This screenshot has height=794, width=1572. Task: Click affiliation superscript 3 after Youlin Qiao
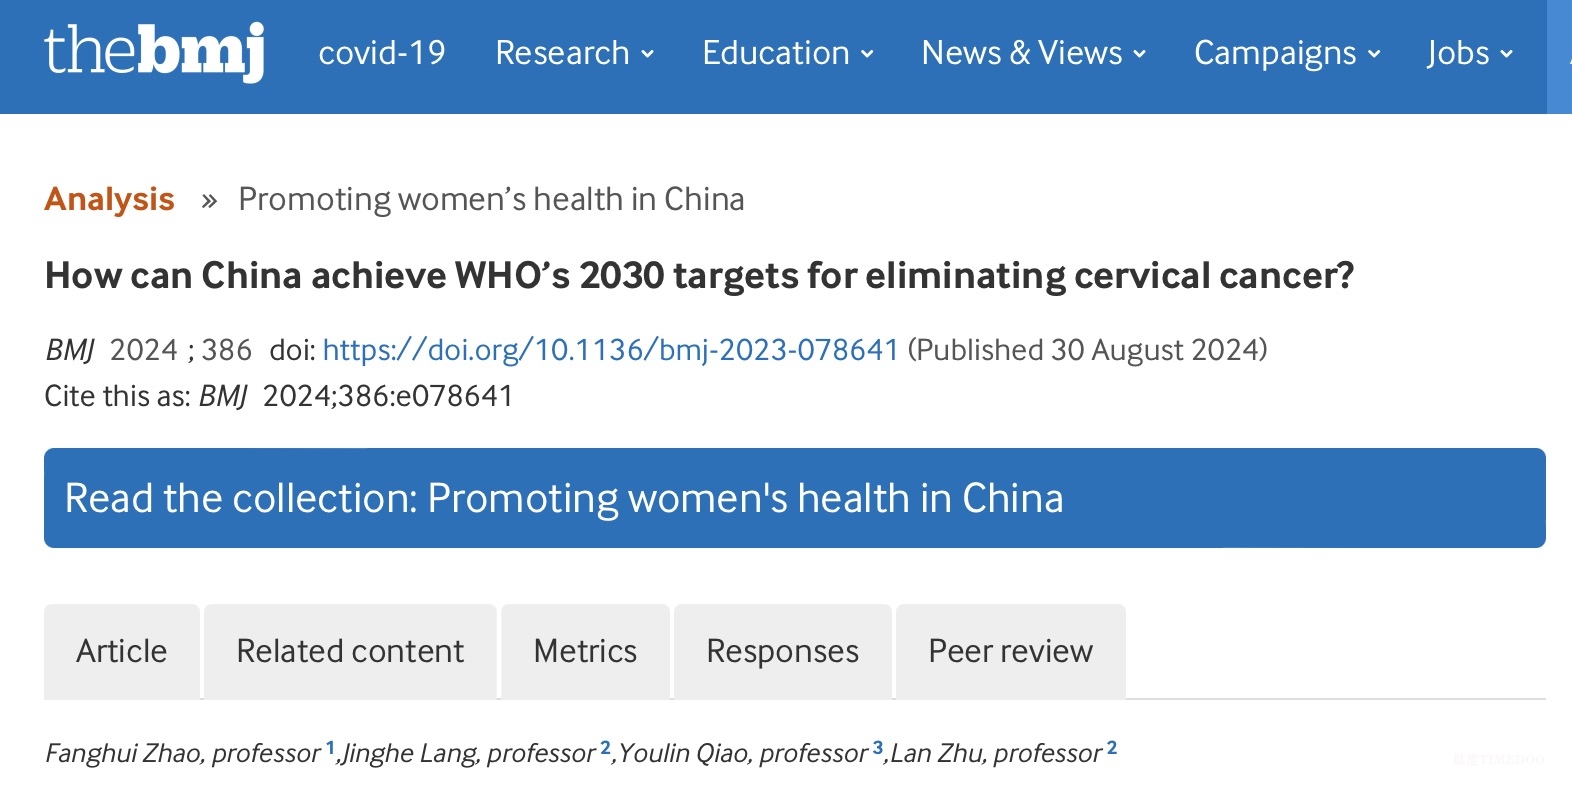tap(877, 747)
